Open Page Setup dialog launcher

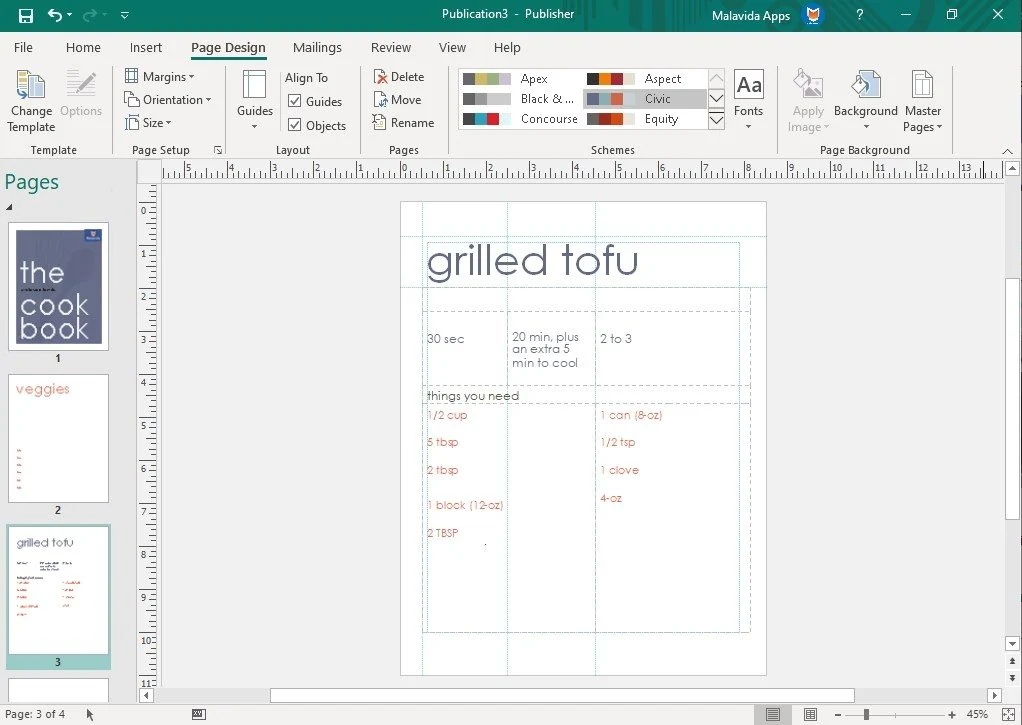218,150
